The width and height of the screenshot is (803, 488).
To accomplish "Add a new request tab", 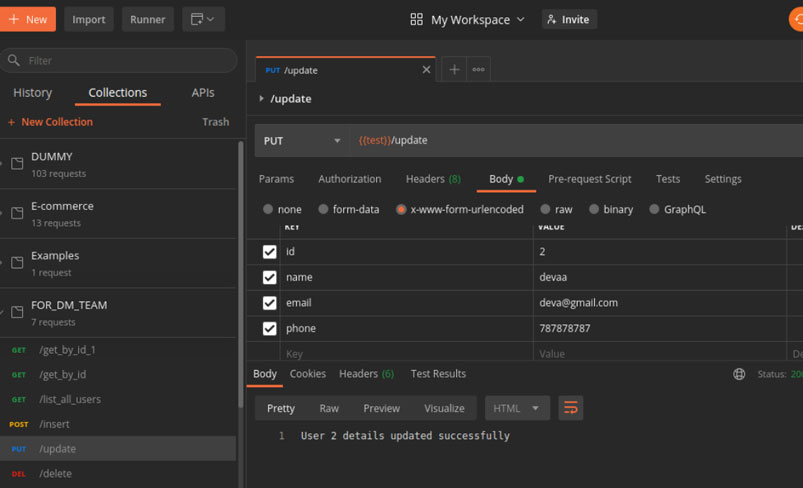I will click(x=454, y=69).
